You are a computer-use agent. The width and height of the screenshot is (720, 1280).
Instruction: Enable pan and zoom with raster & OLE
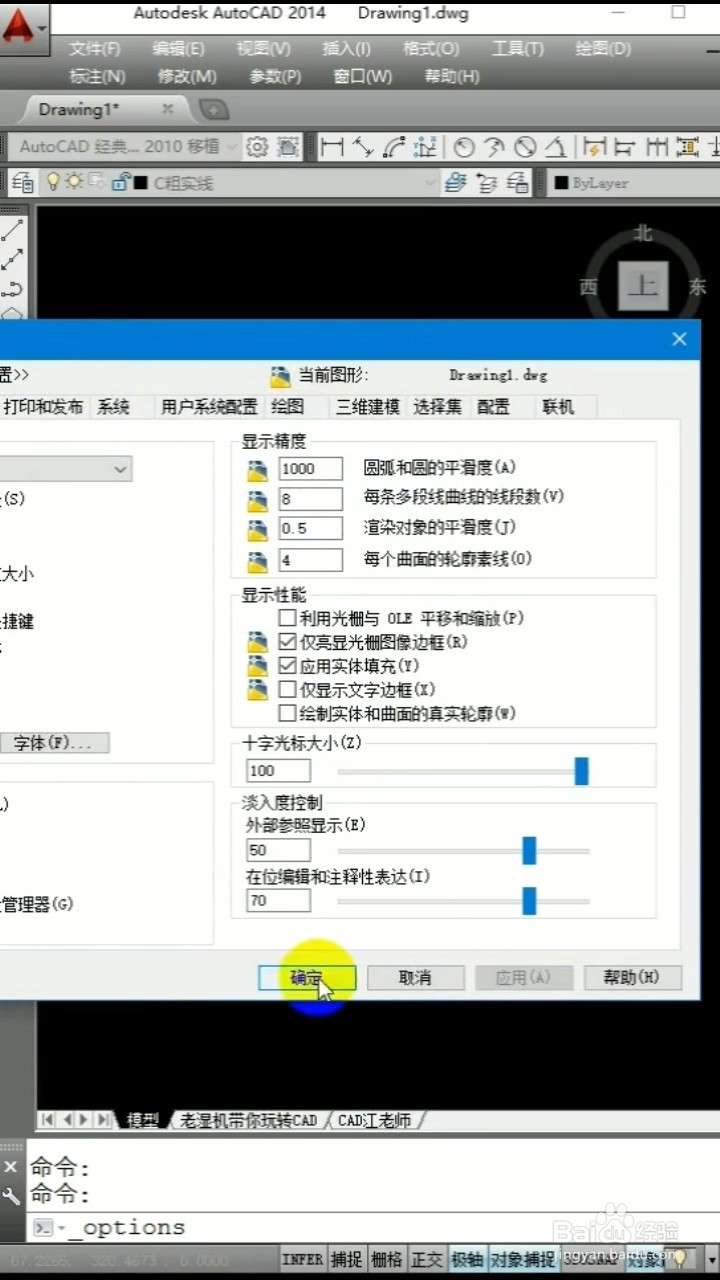[x=287, y=619]
